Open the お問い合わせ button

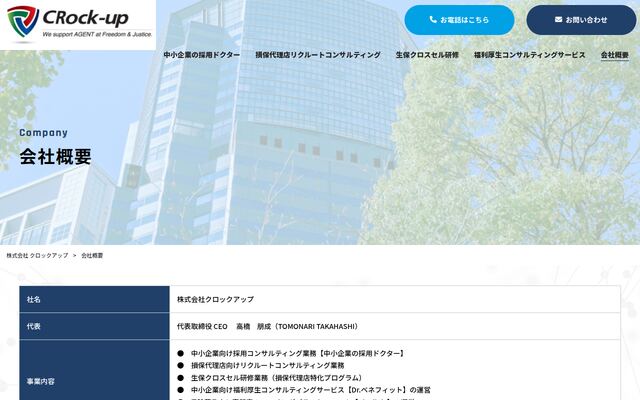(581, 20)
